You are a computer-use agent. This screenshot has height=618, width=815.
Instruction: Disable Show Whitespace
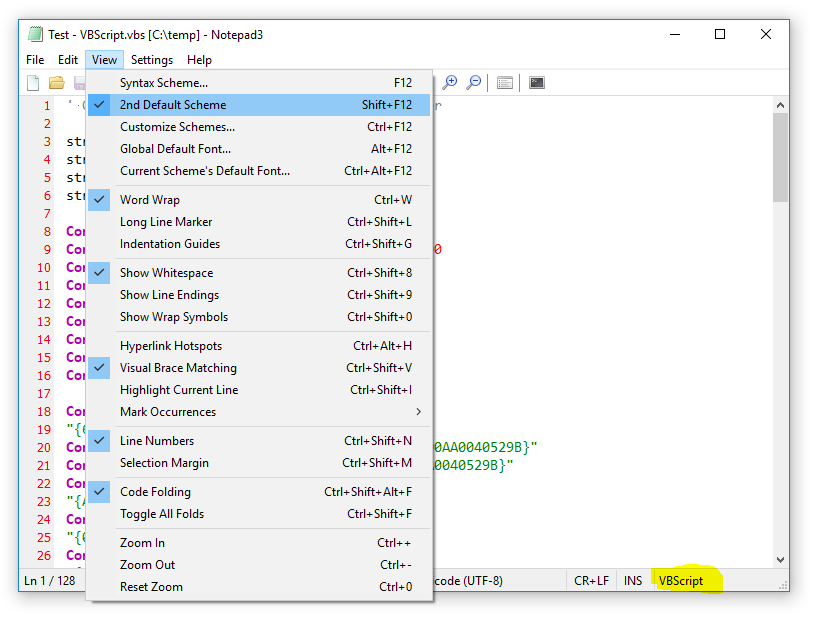click(259, 273)
